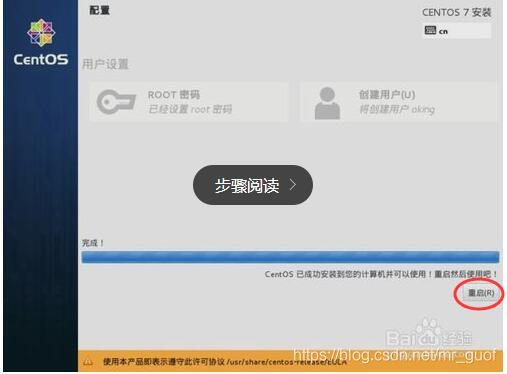Click the 将创建用户 oking status text

[397, 109]
